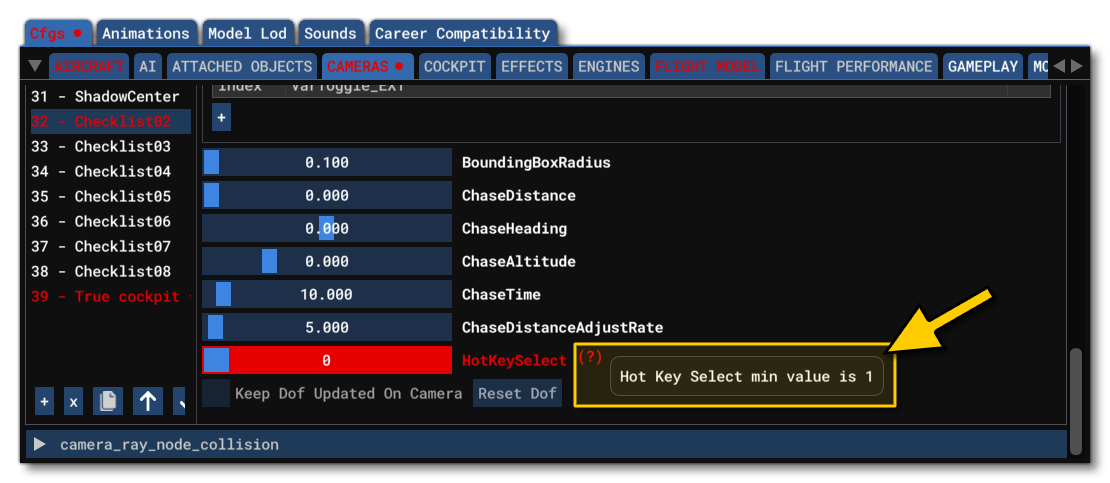
Task: Open the tab list dropdown triangle
Action: [36, 67]
